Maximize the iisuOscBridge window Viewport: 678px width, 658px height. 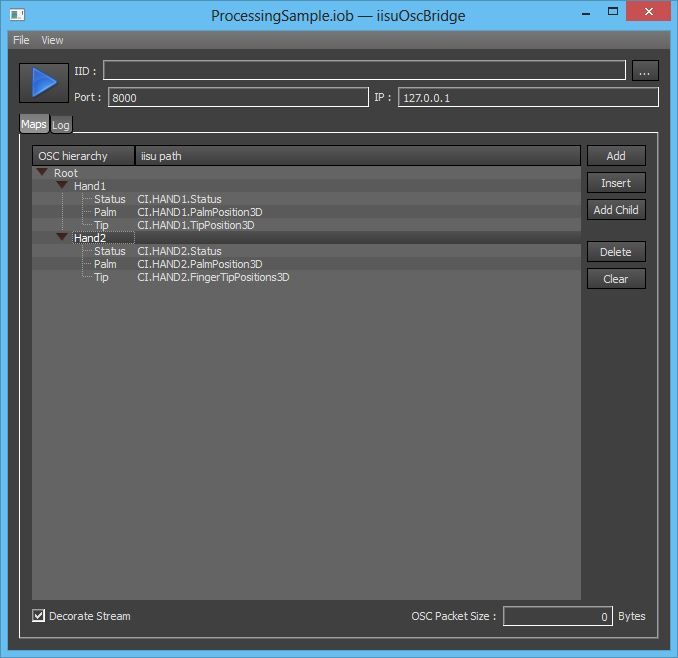(x=613, y=12)
